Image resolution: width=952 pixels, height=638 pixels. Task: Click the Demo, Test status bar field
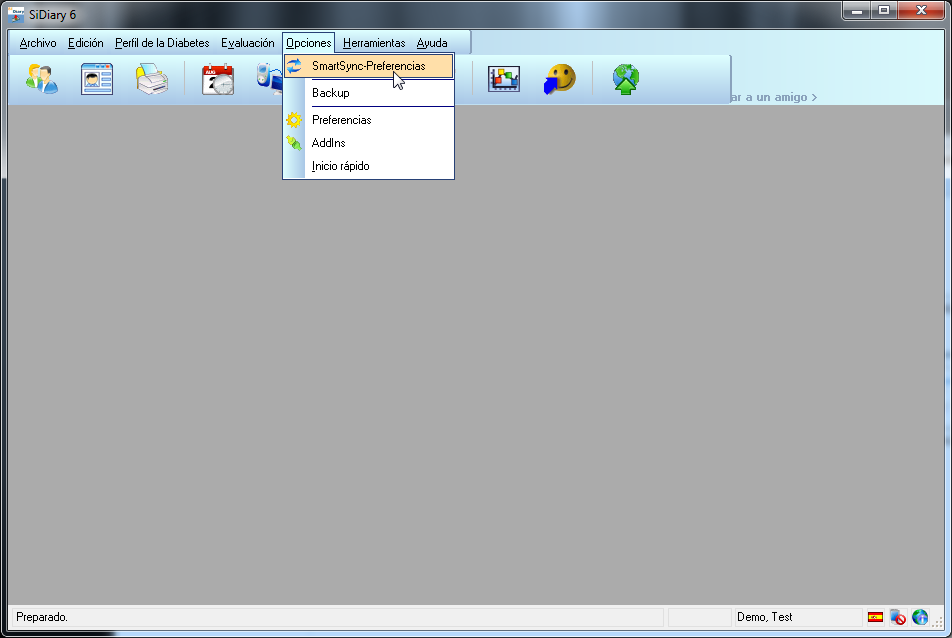tap(765, 617)
